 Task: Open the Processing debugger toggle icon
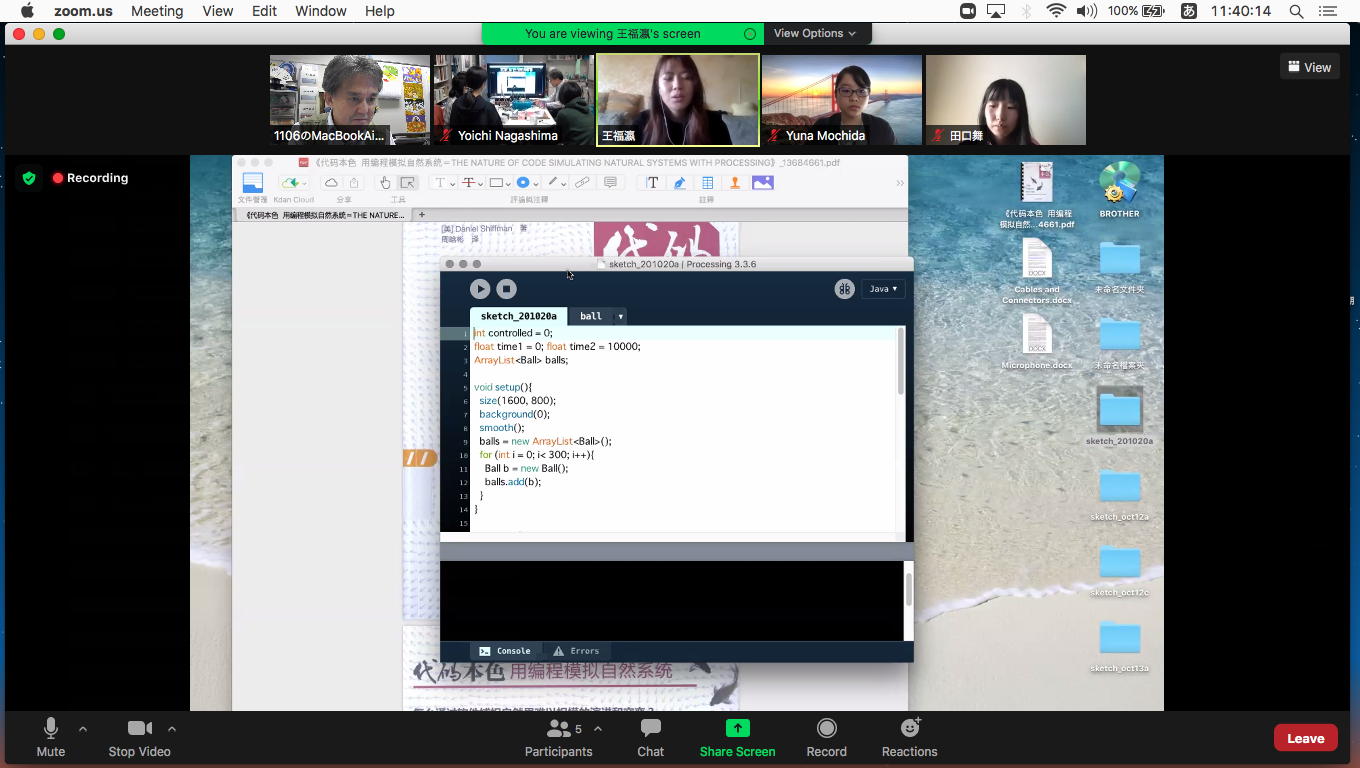click(845, 289)
